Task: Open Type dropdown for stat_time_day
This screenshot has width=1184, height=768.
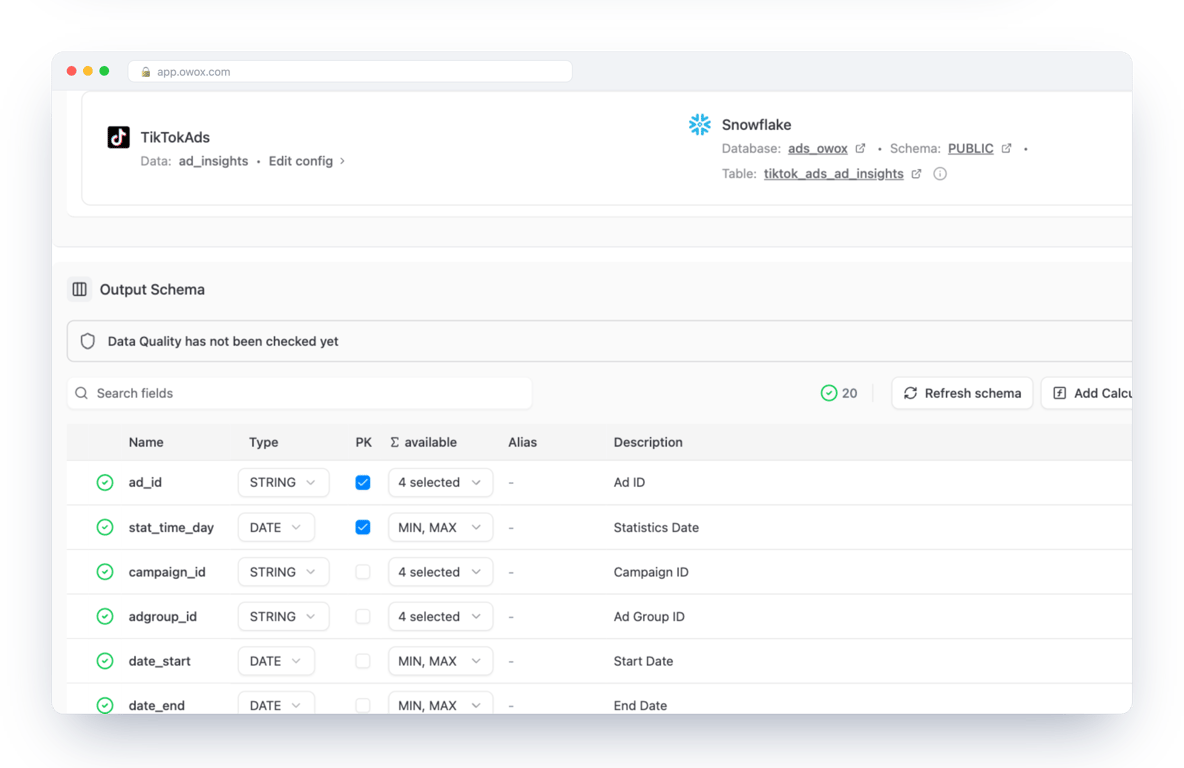Action: [276, 527]
